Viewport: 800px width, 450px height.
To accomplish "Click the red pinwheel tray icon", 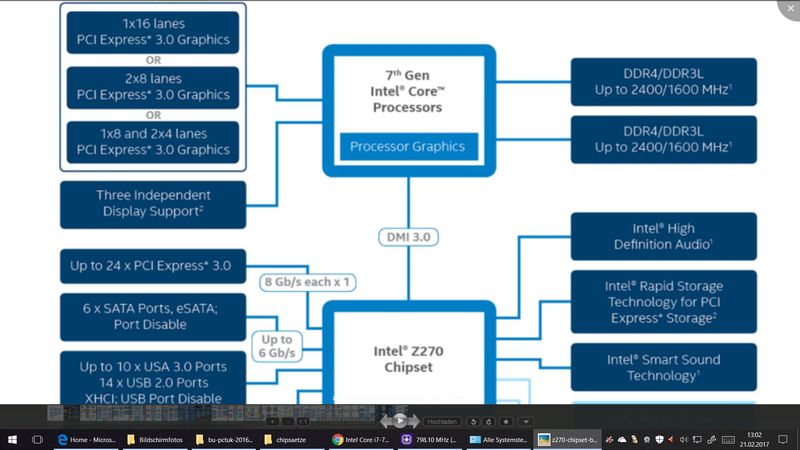I will coord(609,440).
